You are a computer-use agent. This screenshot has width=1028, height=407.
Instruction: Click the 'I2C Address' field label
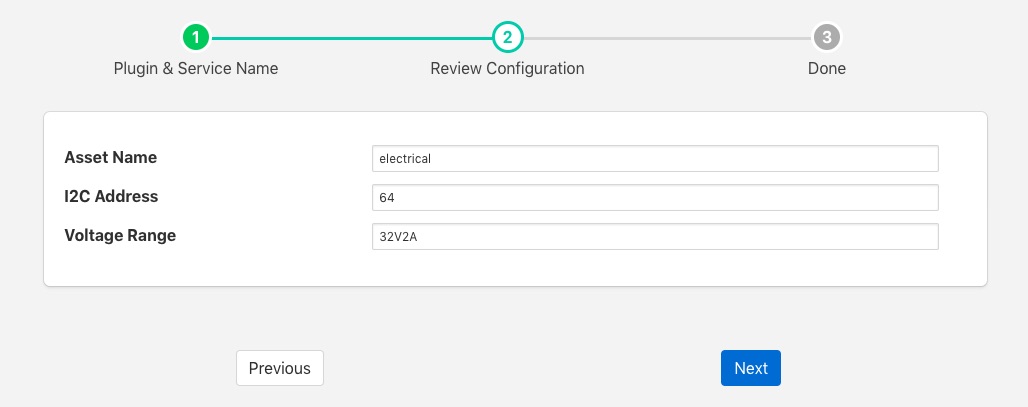click(111, 196)
